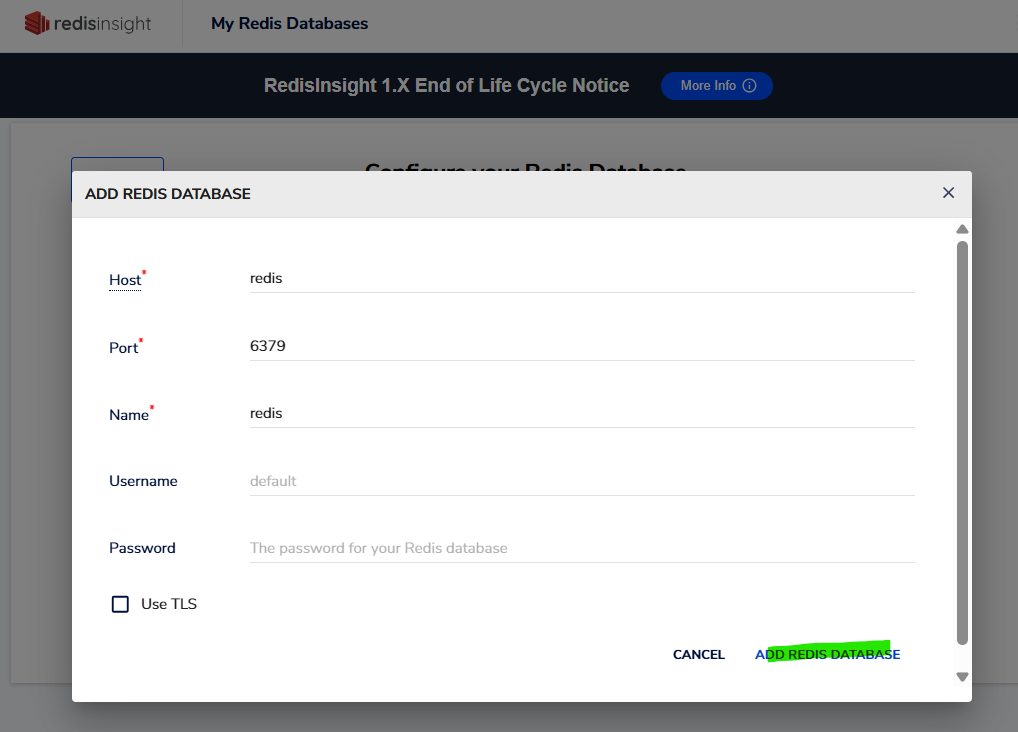Click the Port input field
The image size is (1018, 732).
582,346
